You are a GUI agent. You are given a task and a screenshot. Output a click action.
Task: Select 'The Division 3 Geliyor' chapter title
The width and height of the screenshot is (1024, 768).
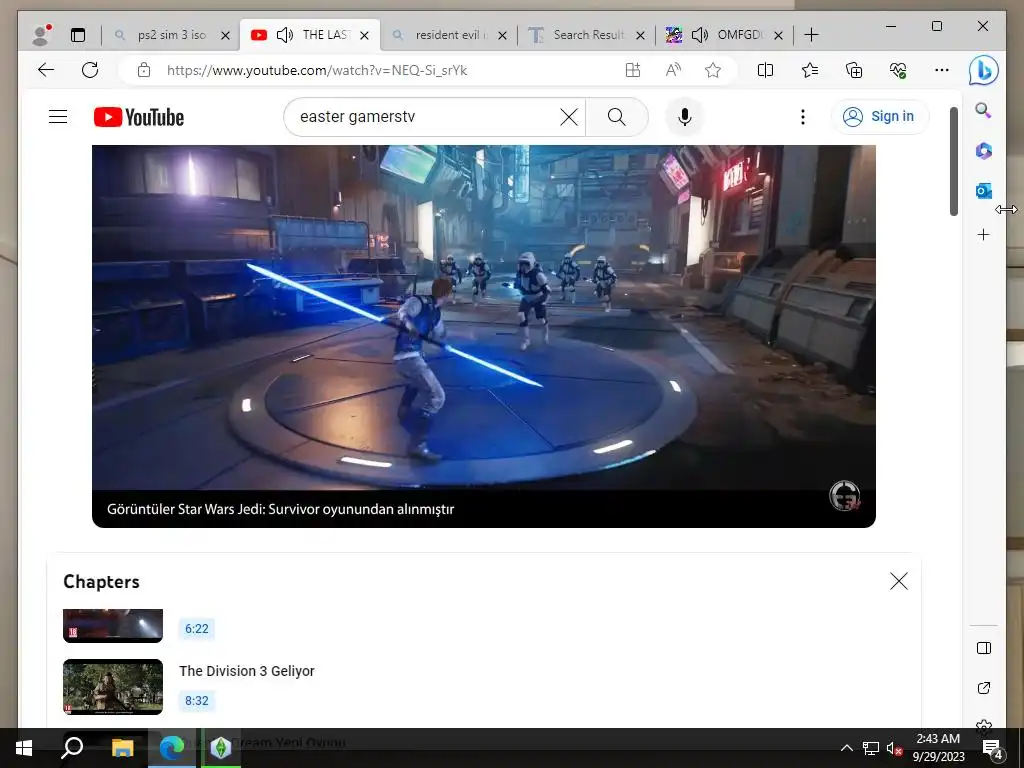click(x=247, y=671)
